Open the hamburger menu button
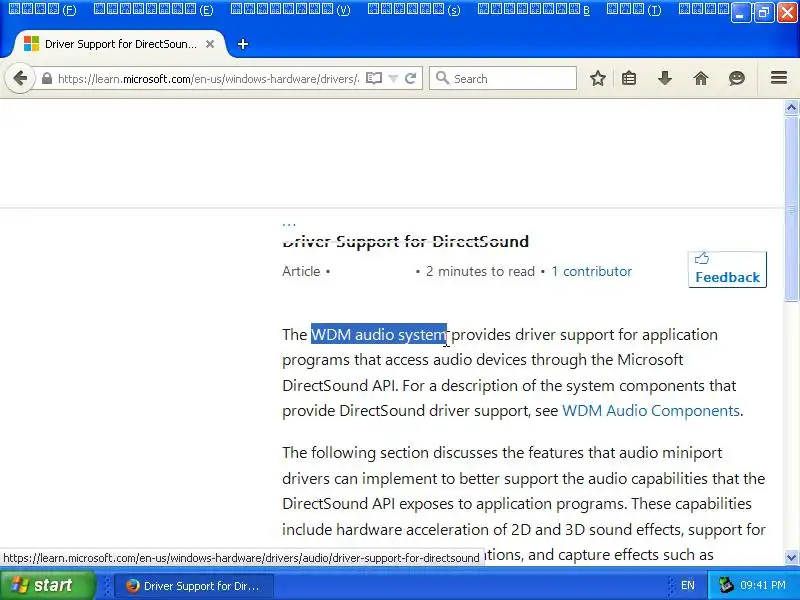The width and height of the screenshot is (800, 600). tap(779, 78)
